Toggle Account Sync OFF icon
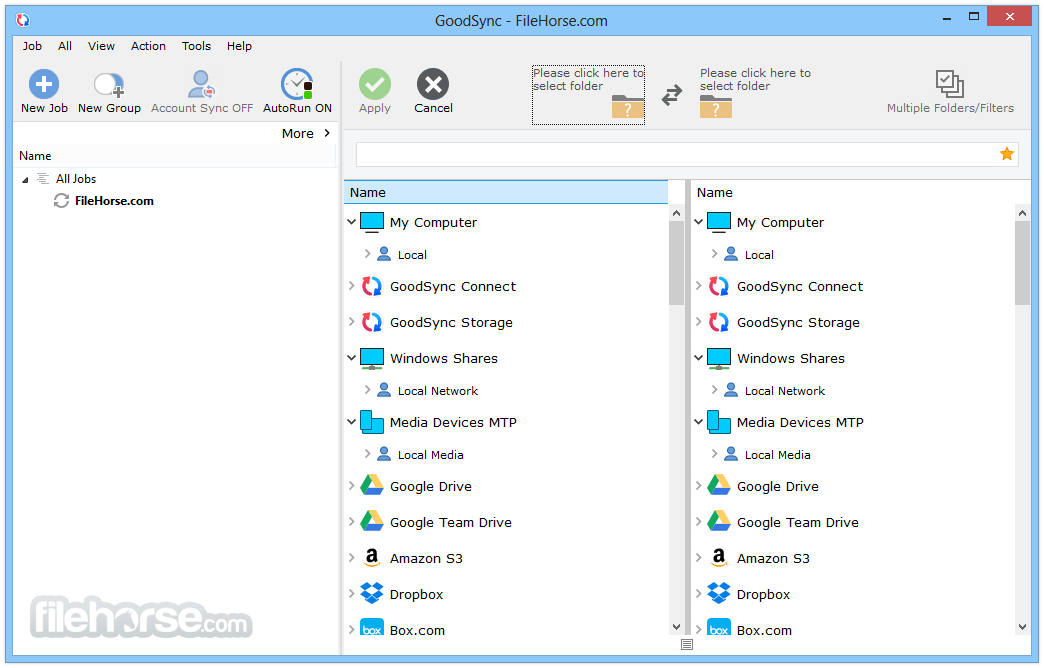 coord(201,84)
